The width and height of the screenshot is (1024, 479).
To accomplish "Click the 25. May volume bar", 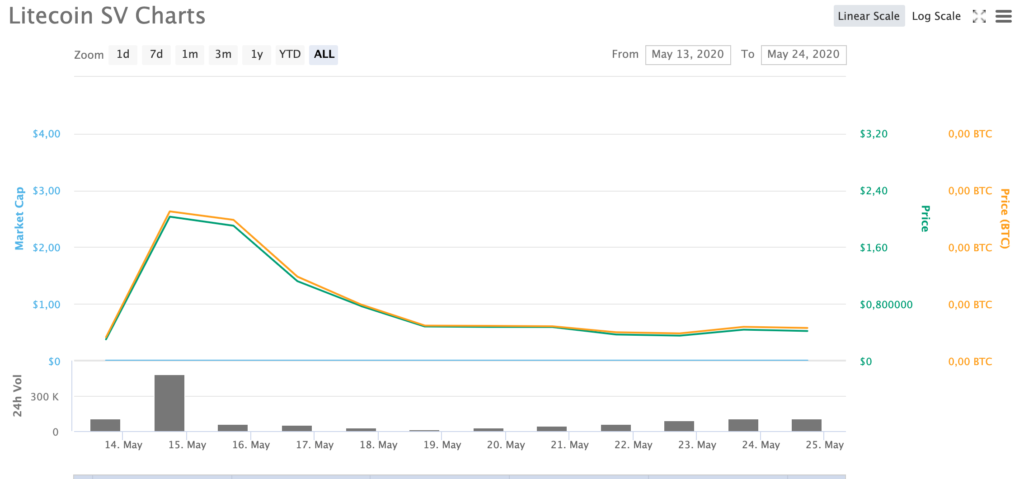I will click(x=807, y=425).
